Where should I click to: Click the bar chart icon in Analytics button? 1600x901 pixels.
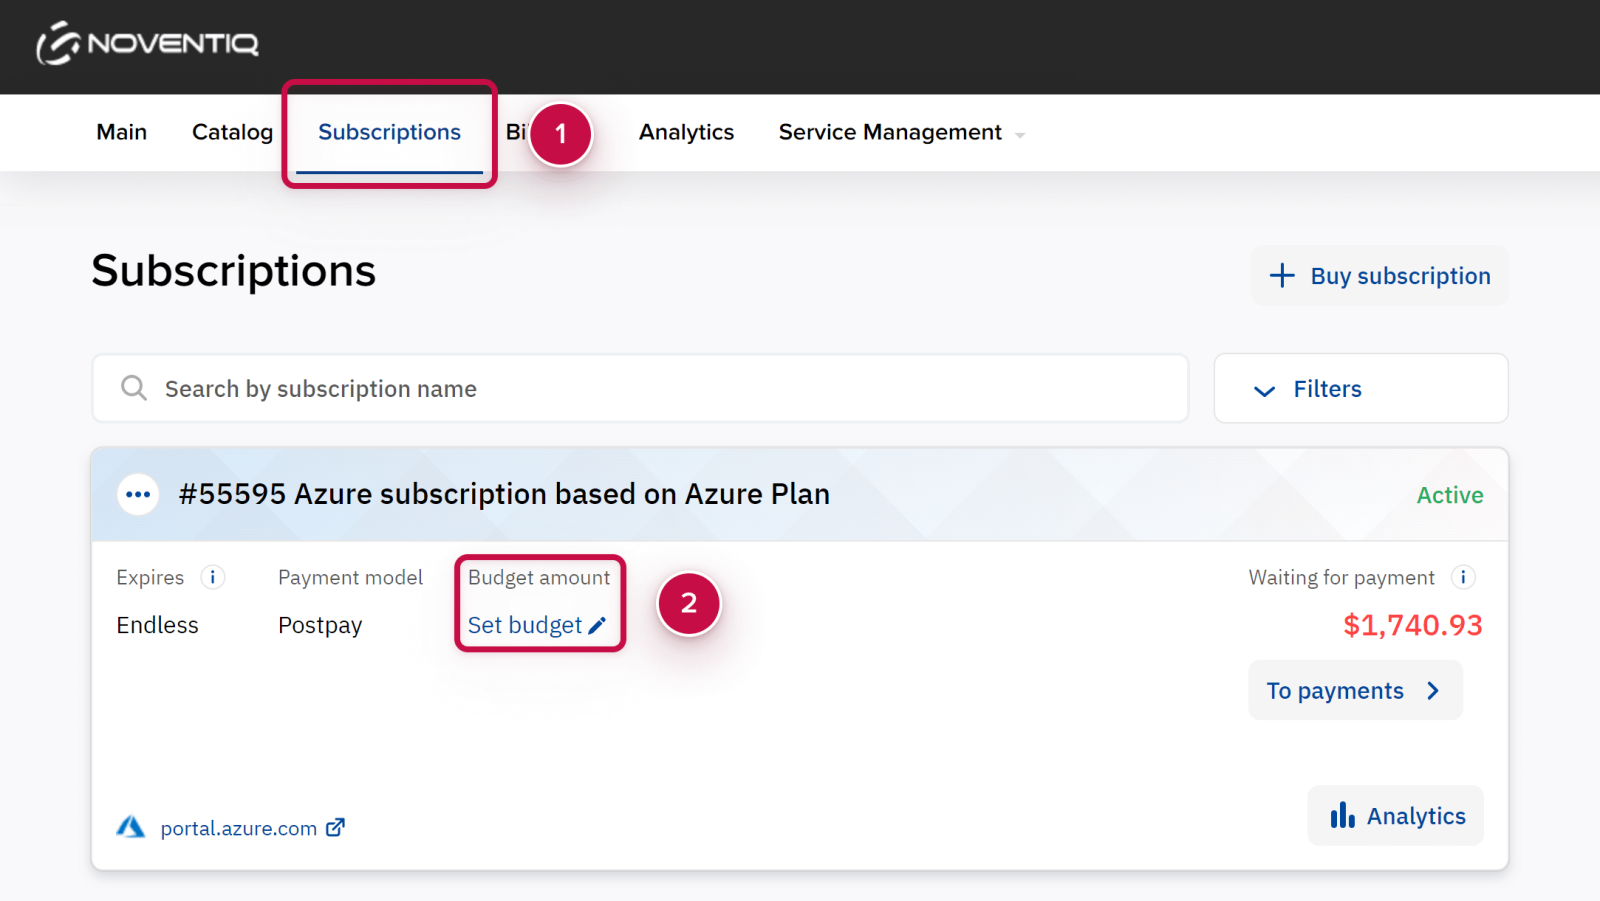[x=1342, y=816]
